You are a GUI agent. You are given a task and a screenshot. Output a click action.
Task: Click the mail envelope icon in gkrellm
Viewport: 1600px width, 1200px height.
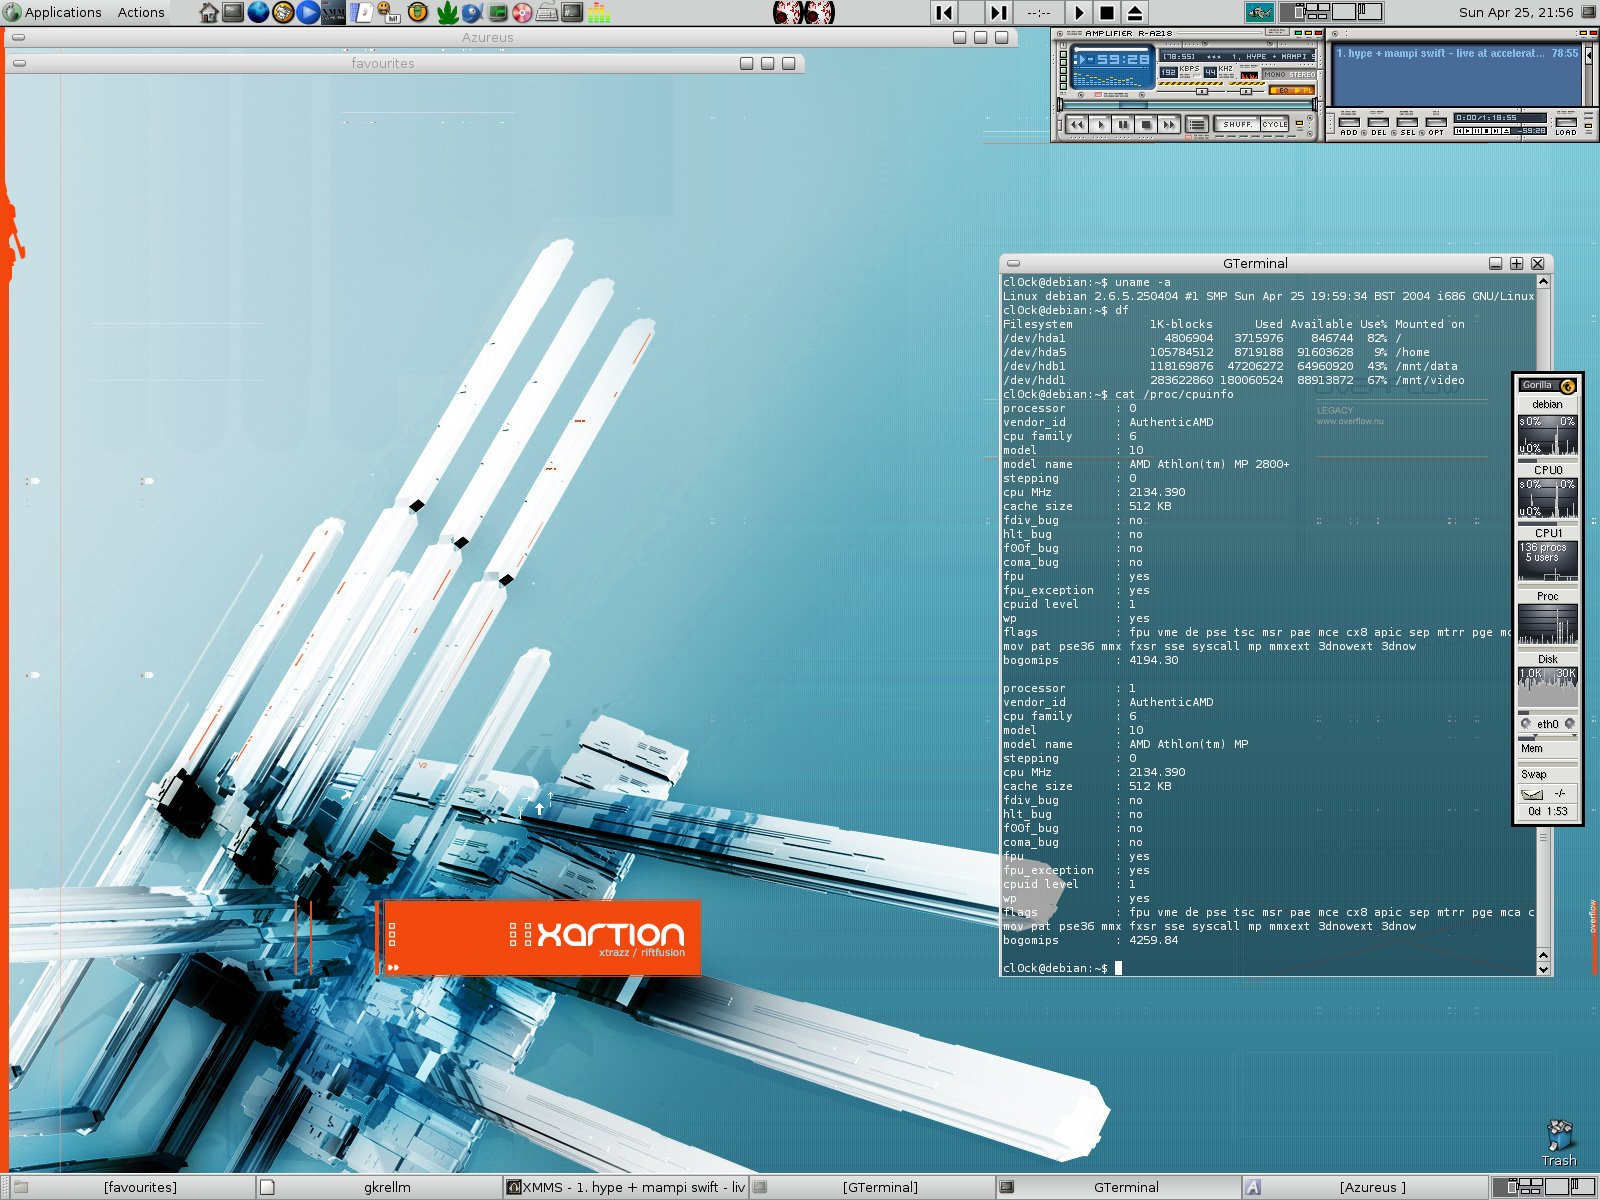pos(1531,793)
